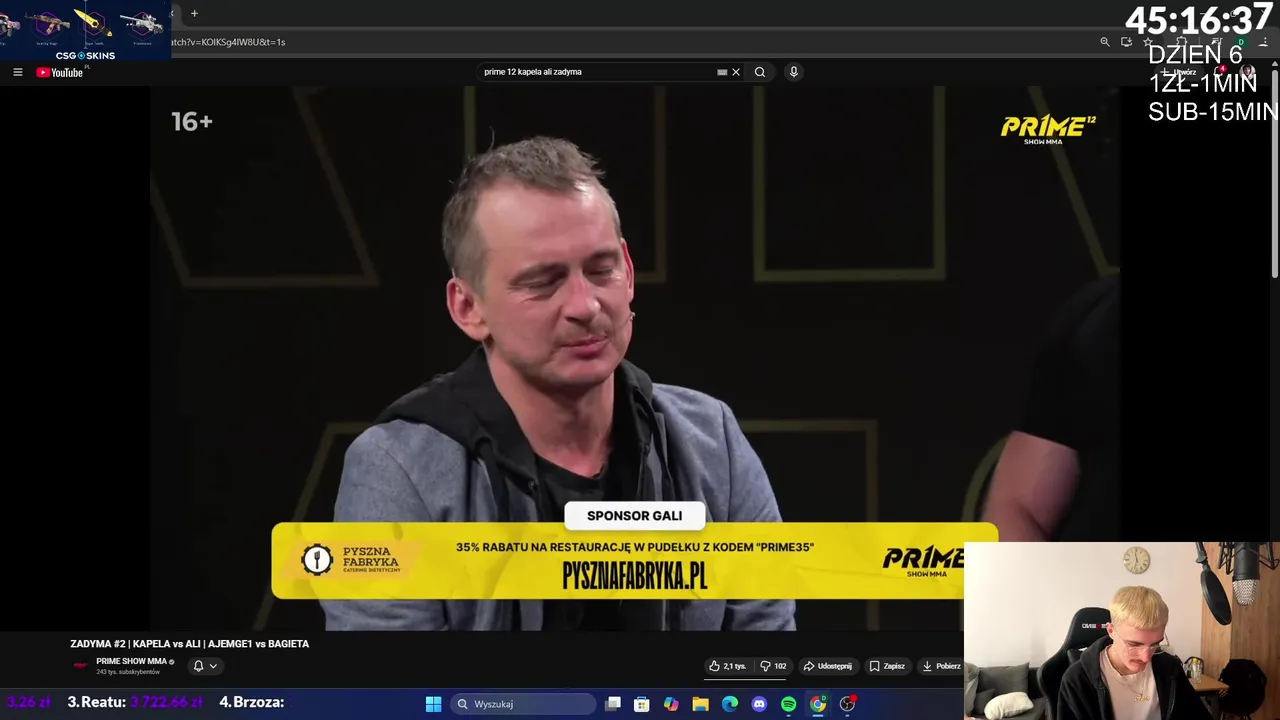Run search with the magnifier button
The image size is (1280, 720).
(760, 72)
